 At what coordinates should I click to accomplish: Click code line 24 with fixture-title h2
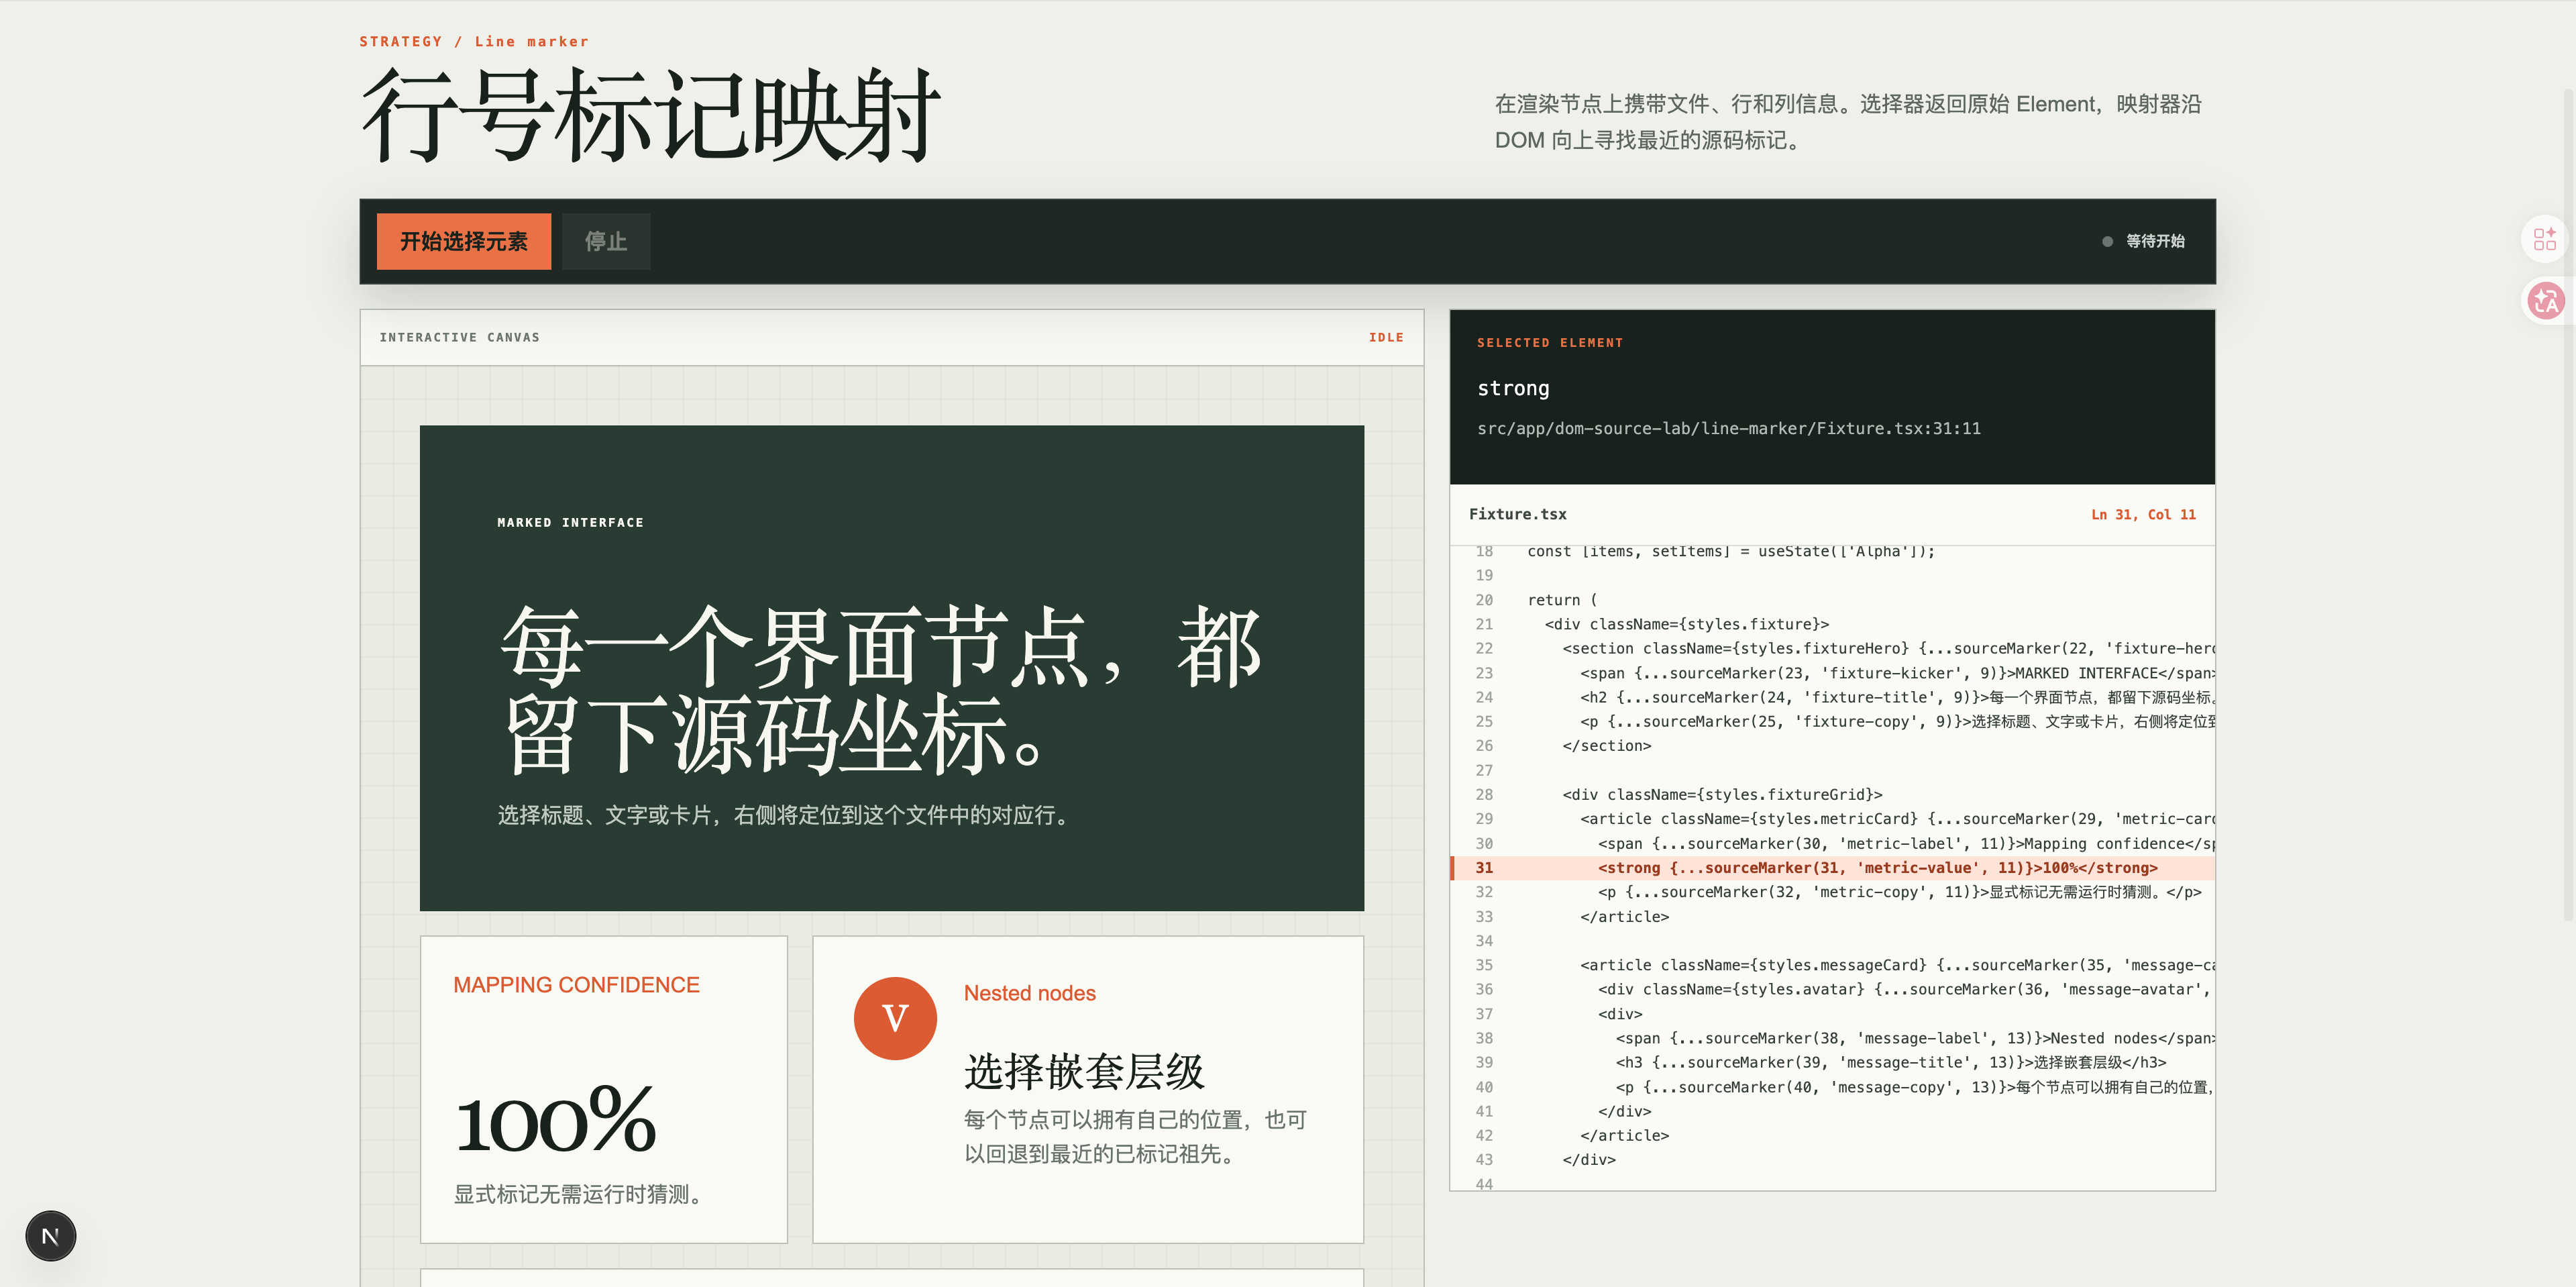pos(1832,697)
